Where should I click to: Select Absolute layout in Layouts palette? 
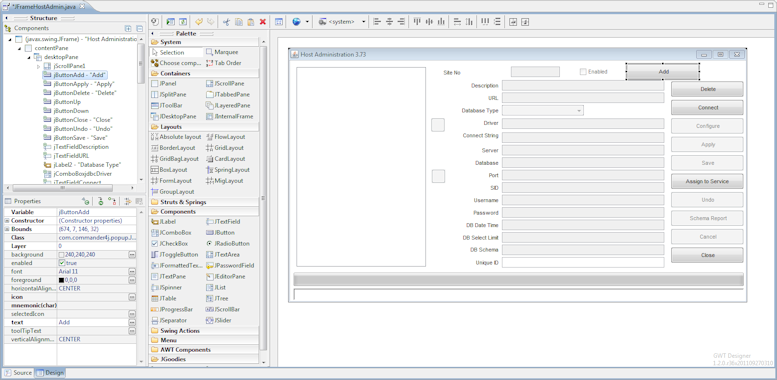click(x=176, y=137)
